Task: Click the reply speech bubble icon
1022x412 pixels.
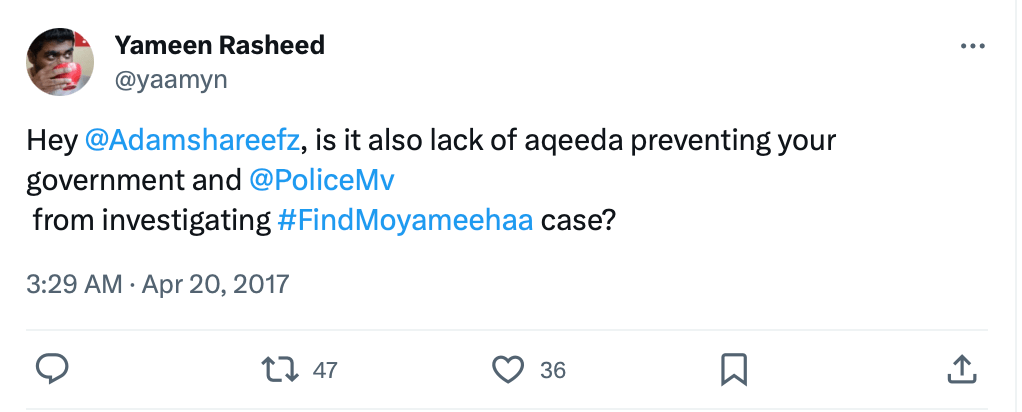Action: [x=51, y=369]
